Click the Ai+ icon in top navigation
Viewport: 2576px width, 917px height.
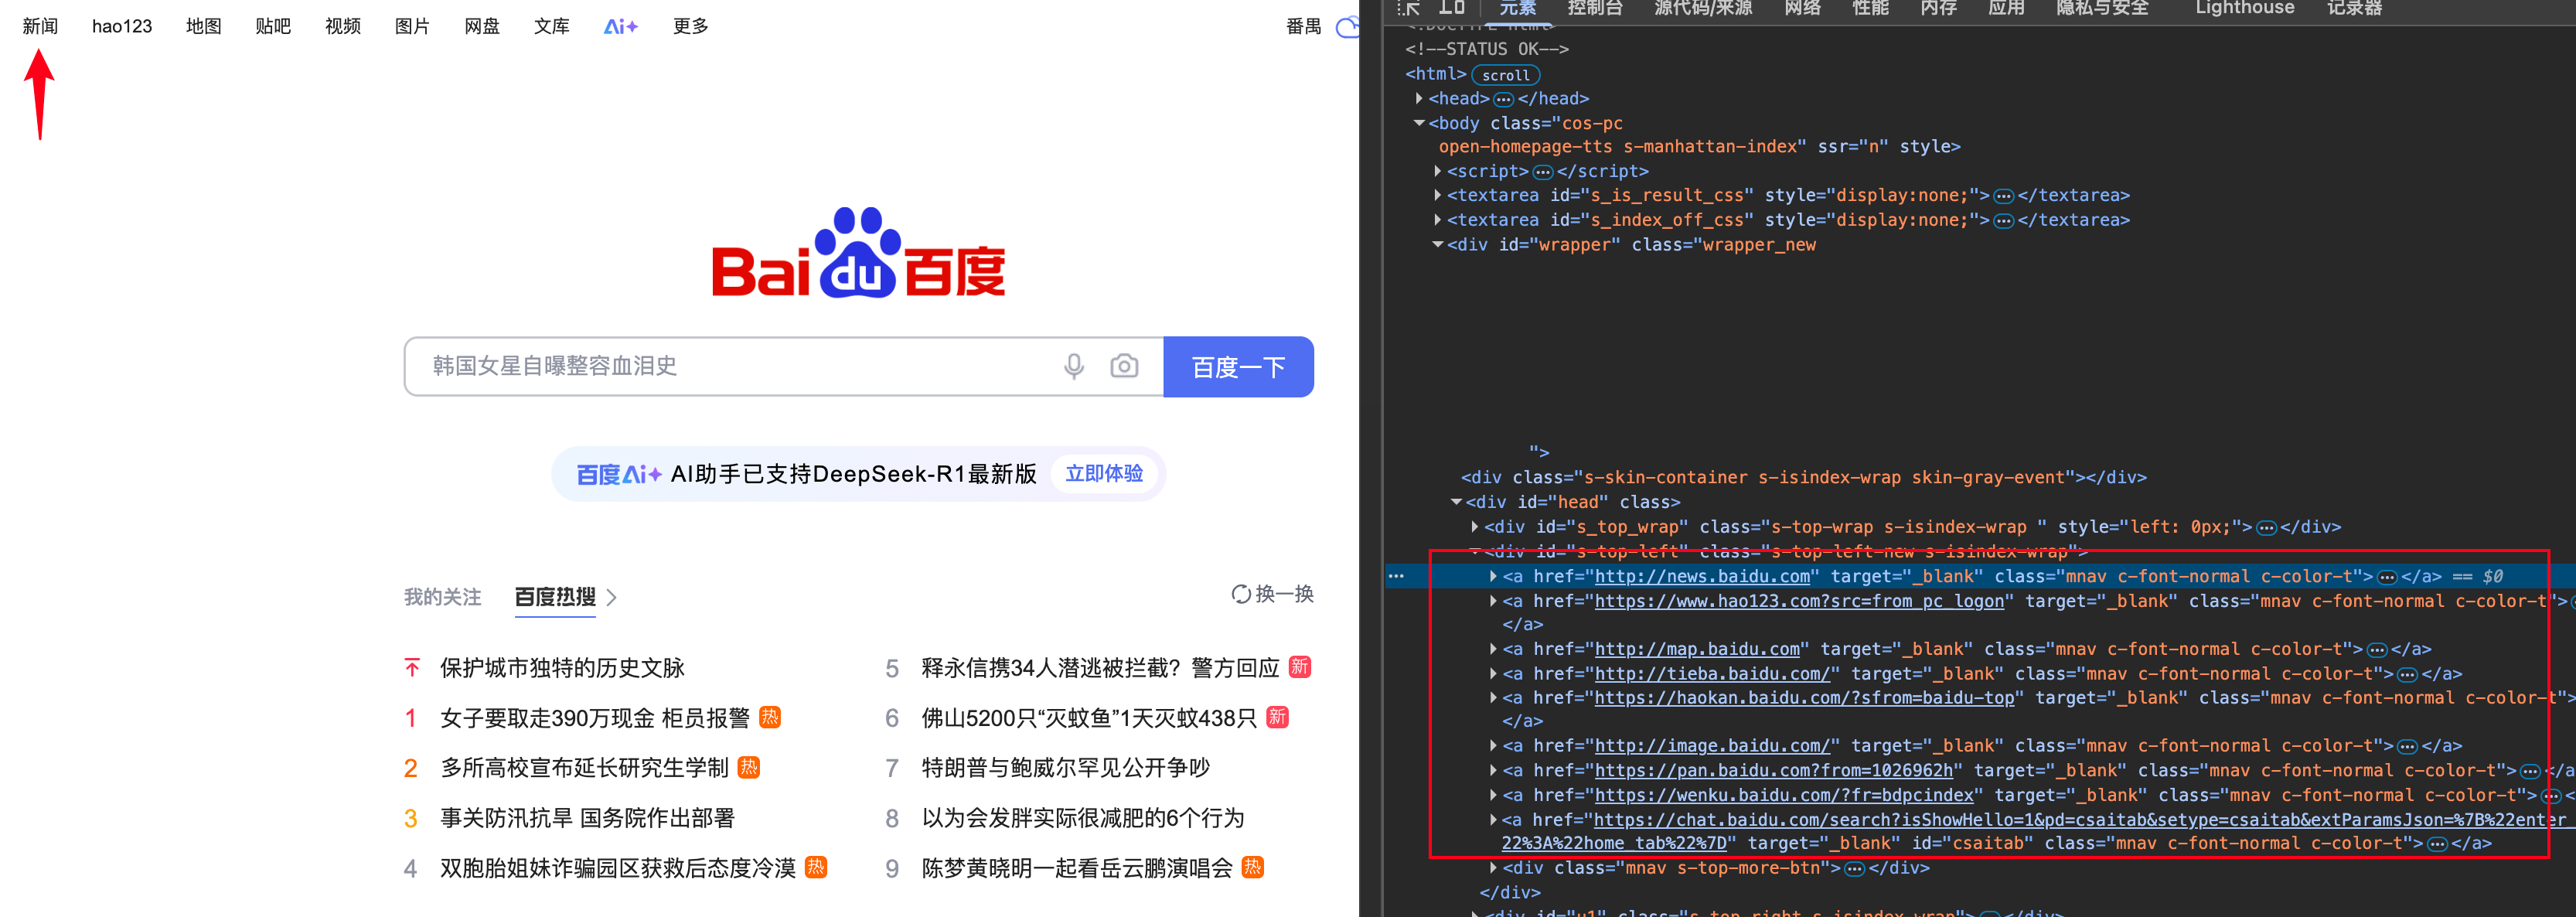pyautogui.click(x=620, y=27)
